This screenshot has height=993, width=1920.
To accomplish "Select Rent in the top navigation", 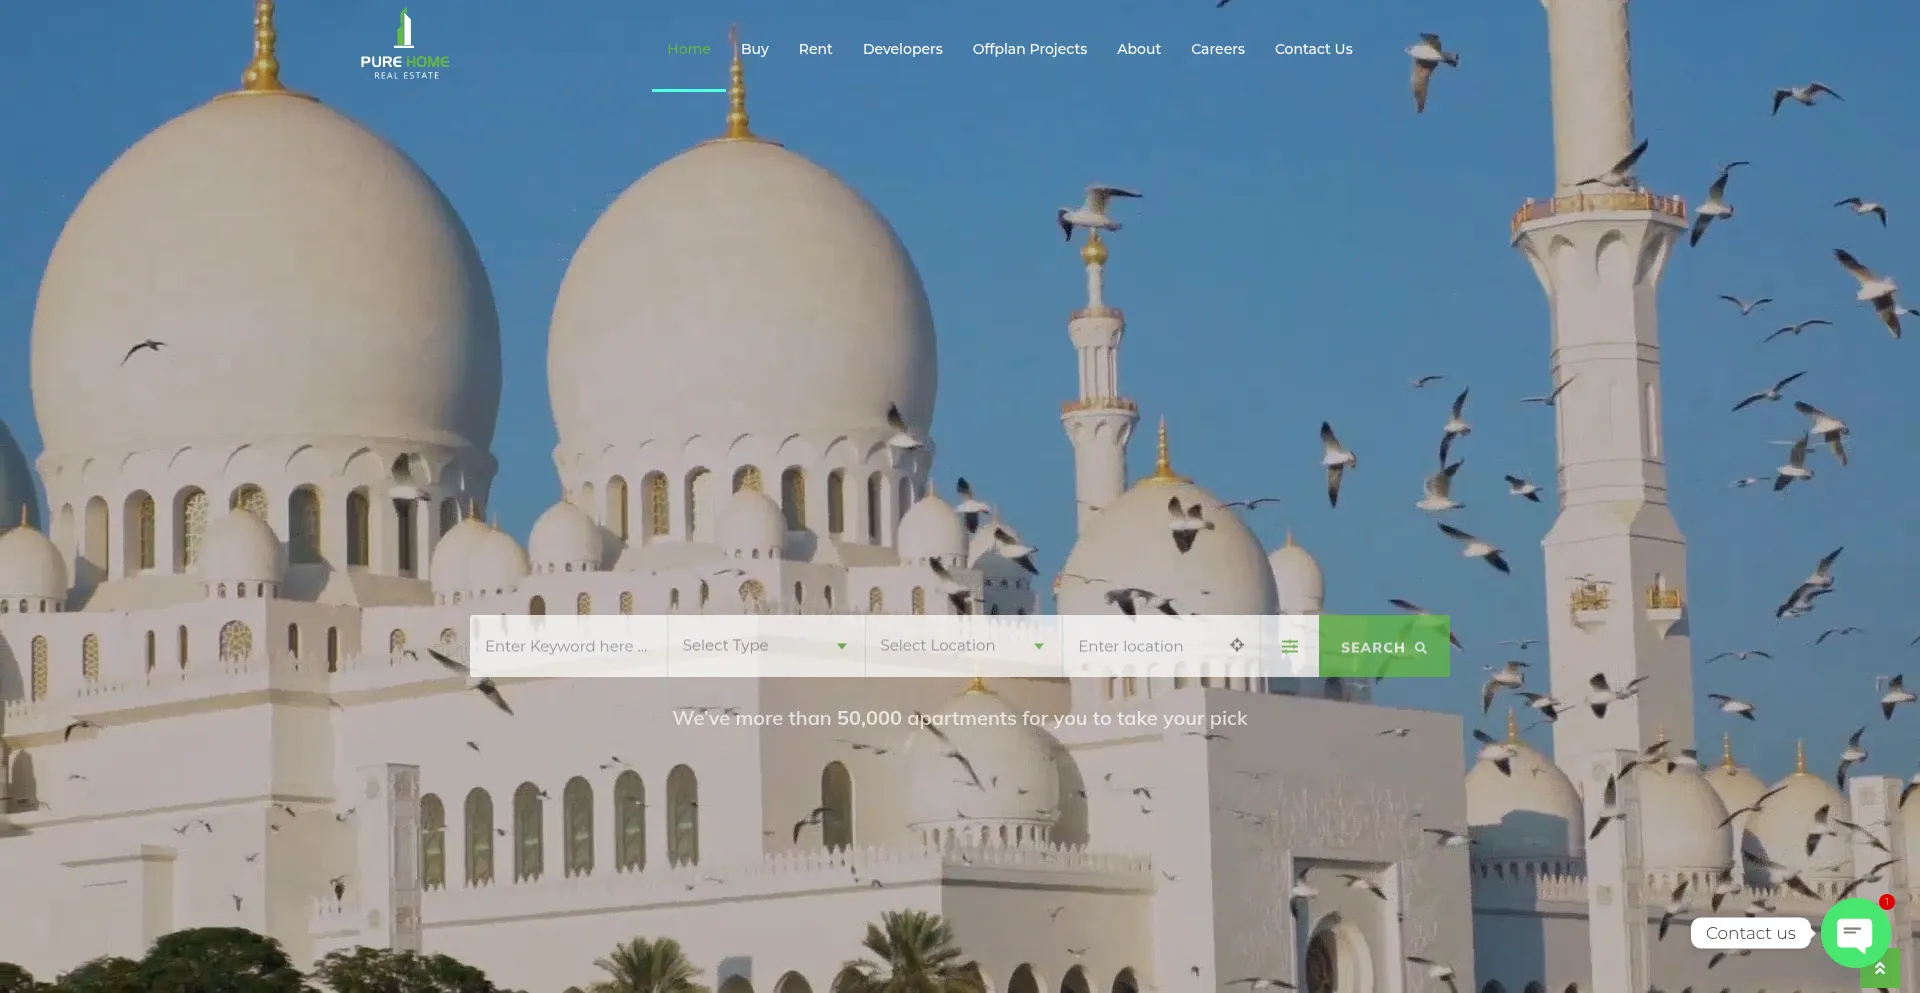I will point(815,49).
